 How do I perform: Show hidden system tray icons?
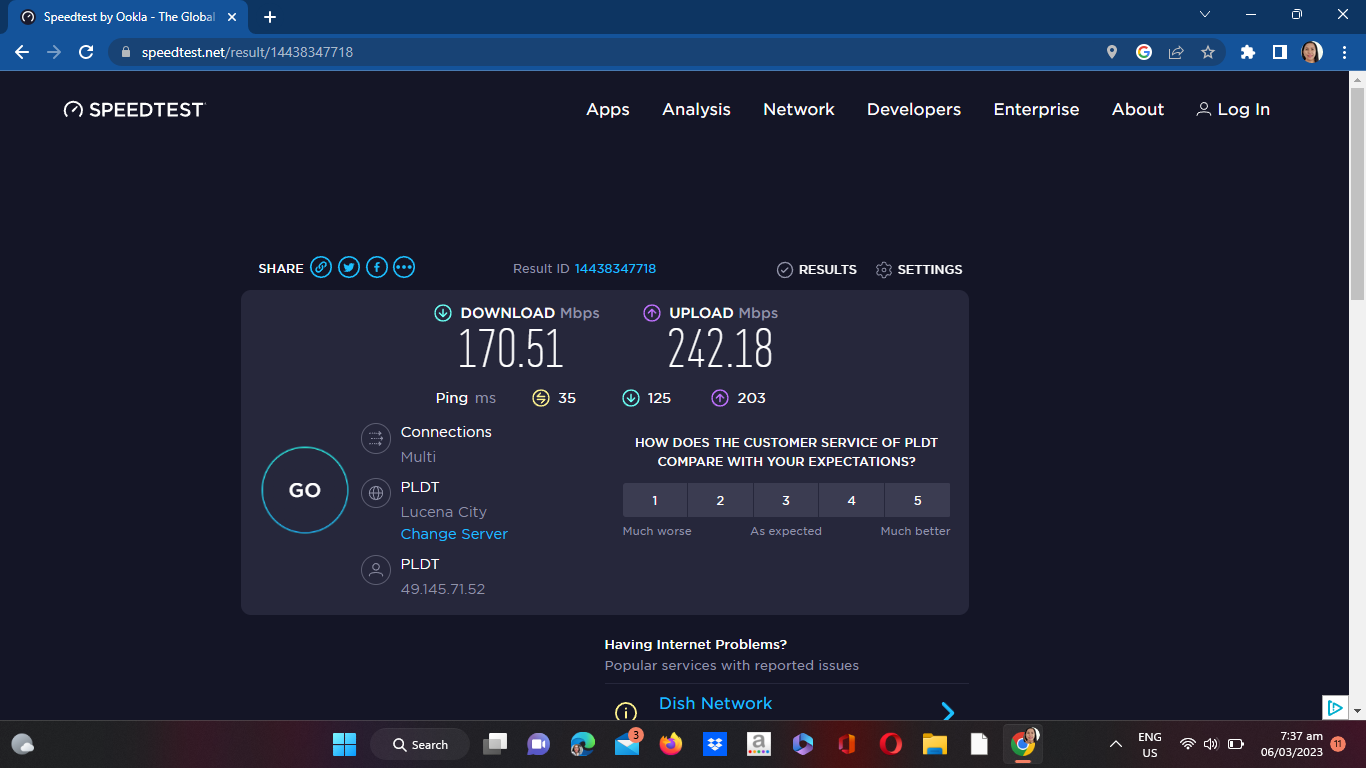coord(1116,744)
